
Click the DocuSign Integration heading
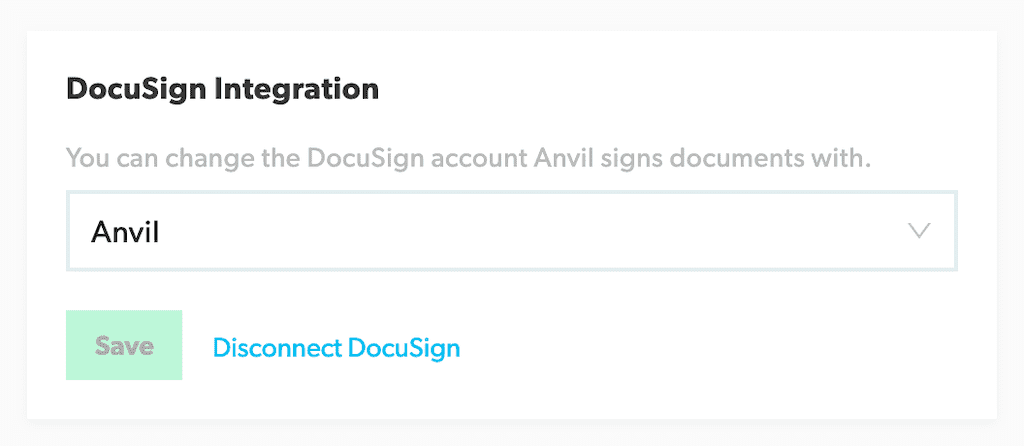(222, 89)
